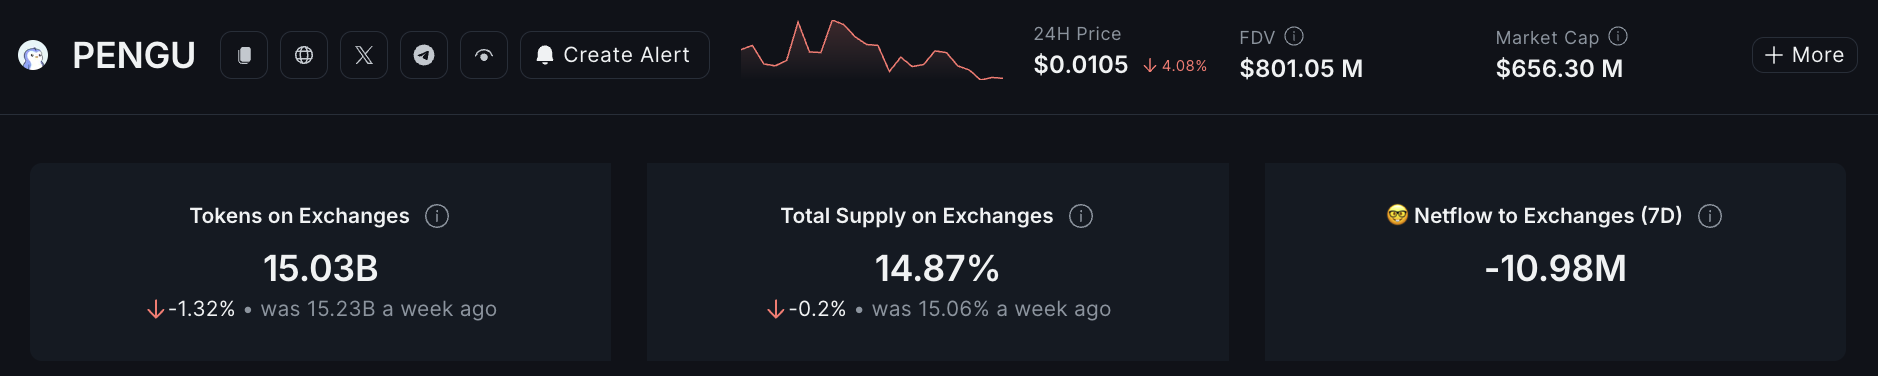Screen dimensions: 1878x376
Task: Click the $0.0105 24H price value
Action: tap(1081, 65)
